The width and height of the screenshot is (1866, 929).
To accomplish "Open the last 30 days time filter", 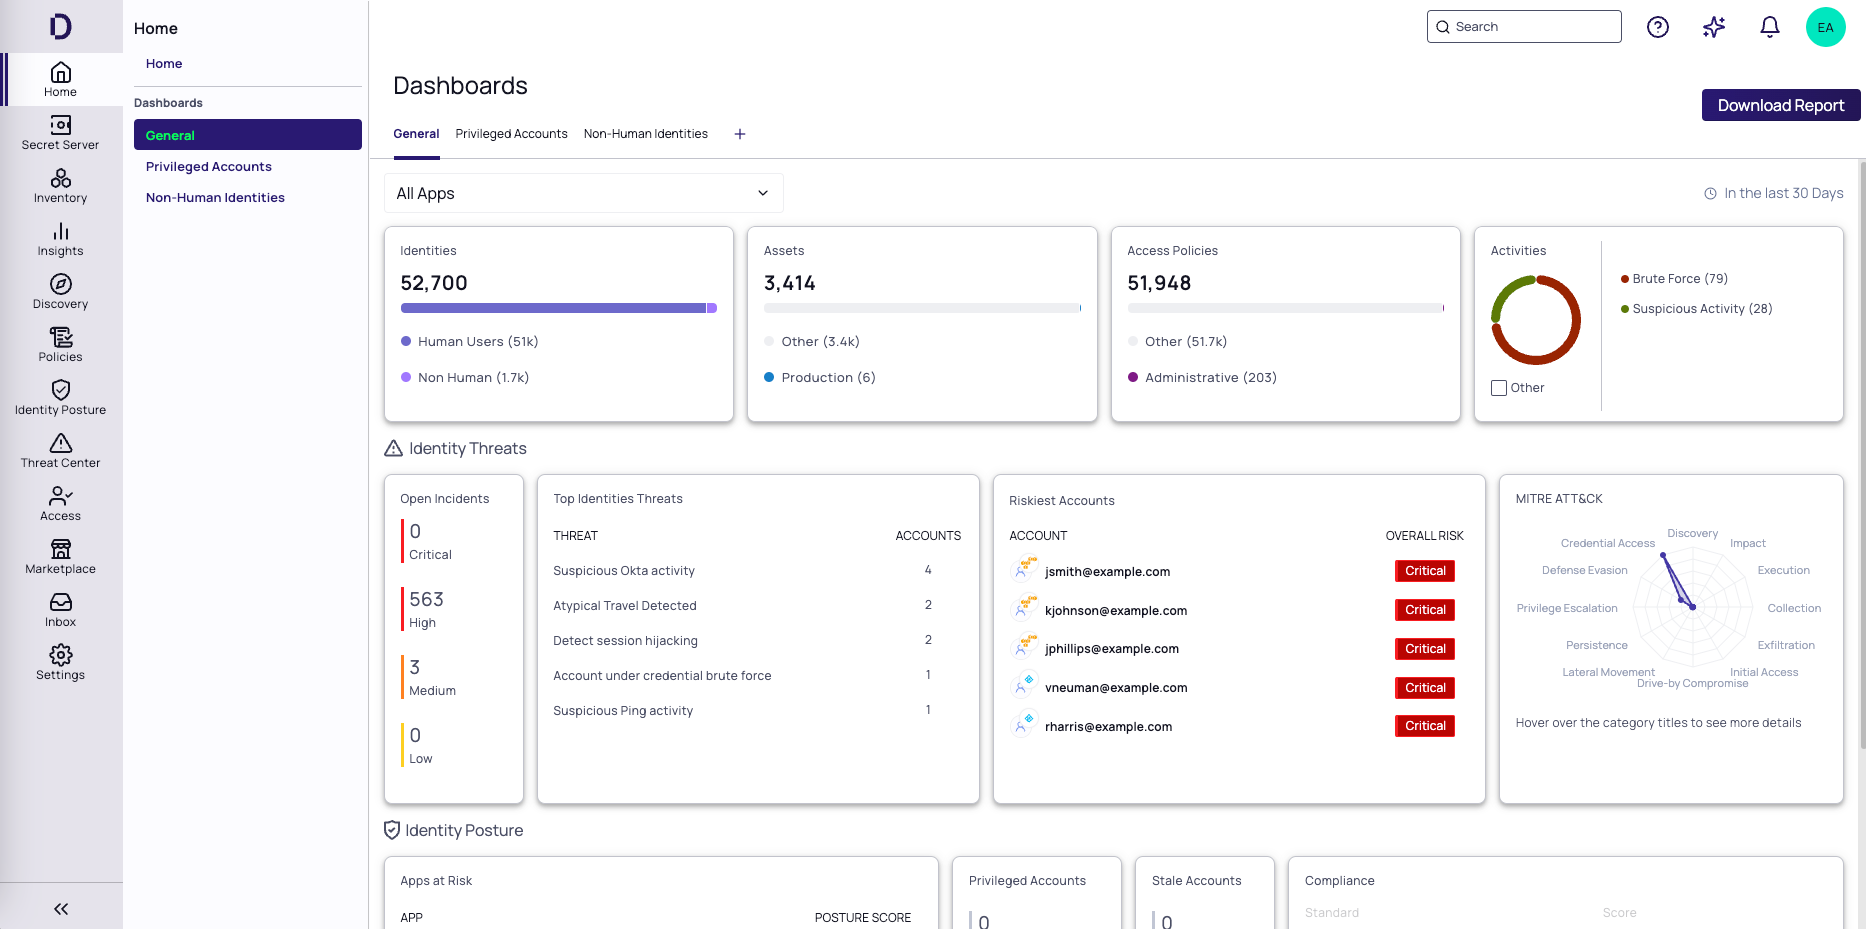I will pos(1773,192).
